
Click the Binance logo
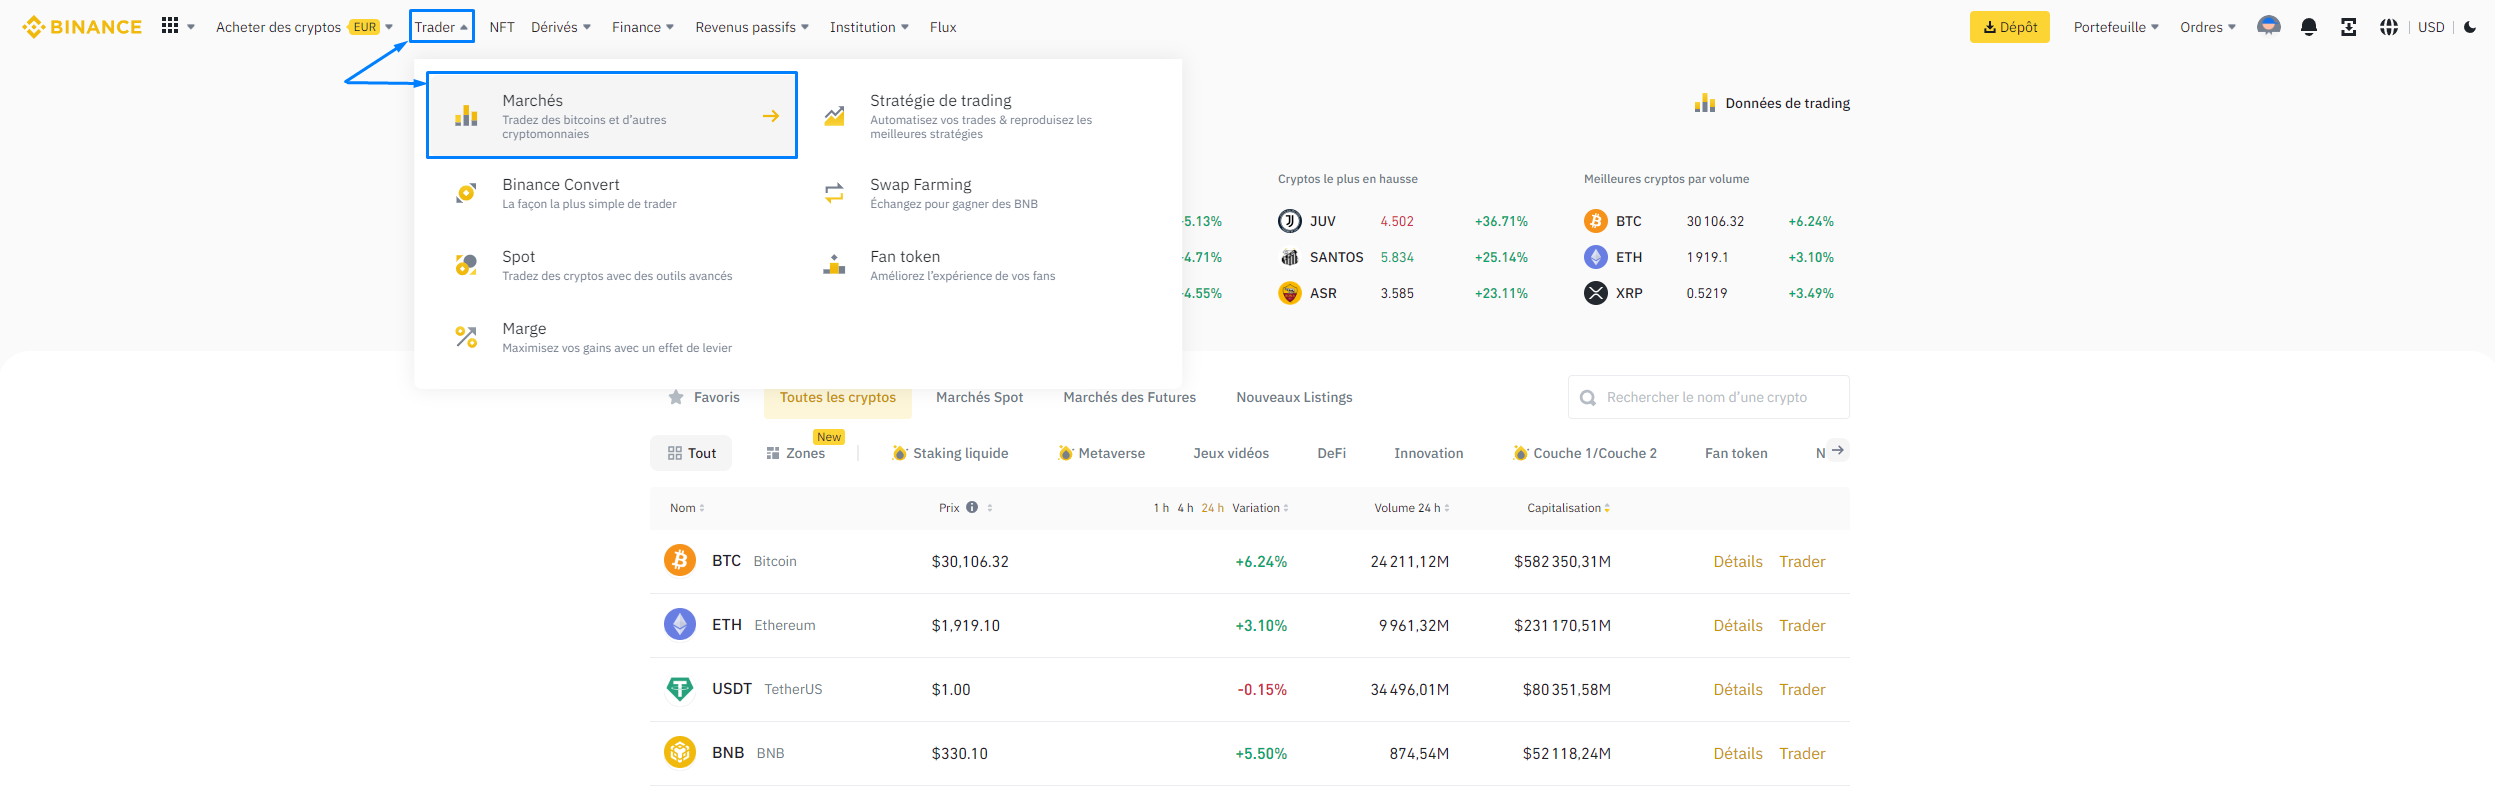pos(82,27)
